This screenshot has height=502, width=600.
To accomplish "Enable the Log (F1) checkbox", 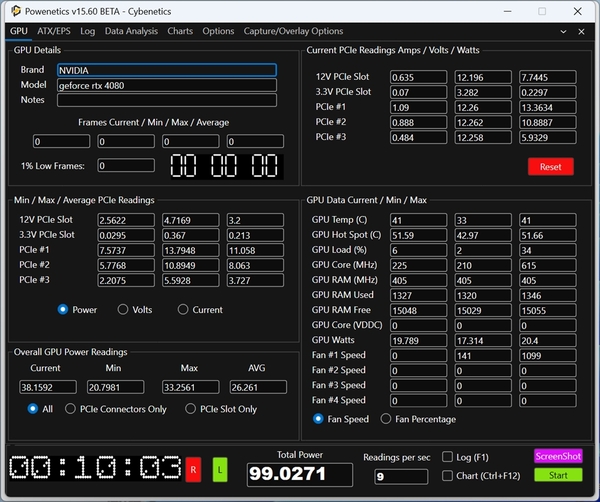I will coord(448,457).
